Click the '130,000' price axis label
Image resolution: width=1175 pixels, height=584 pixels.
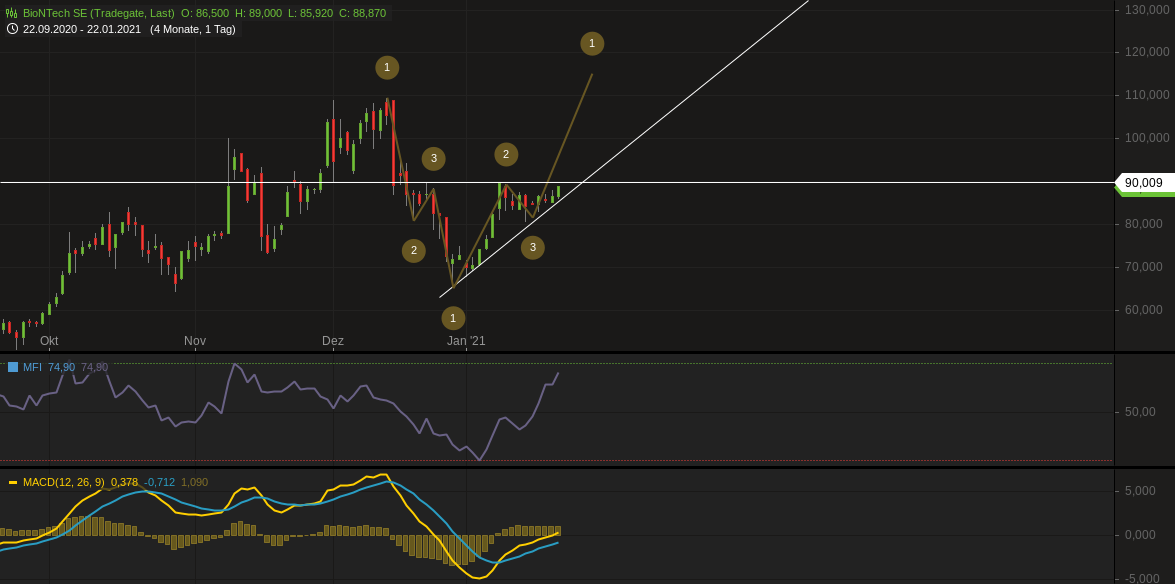[x=1147, y=9]
